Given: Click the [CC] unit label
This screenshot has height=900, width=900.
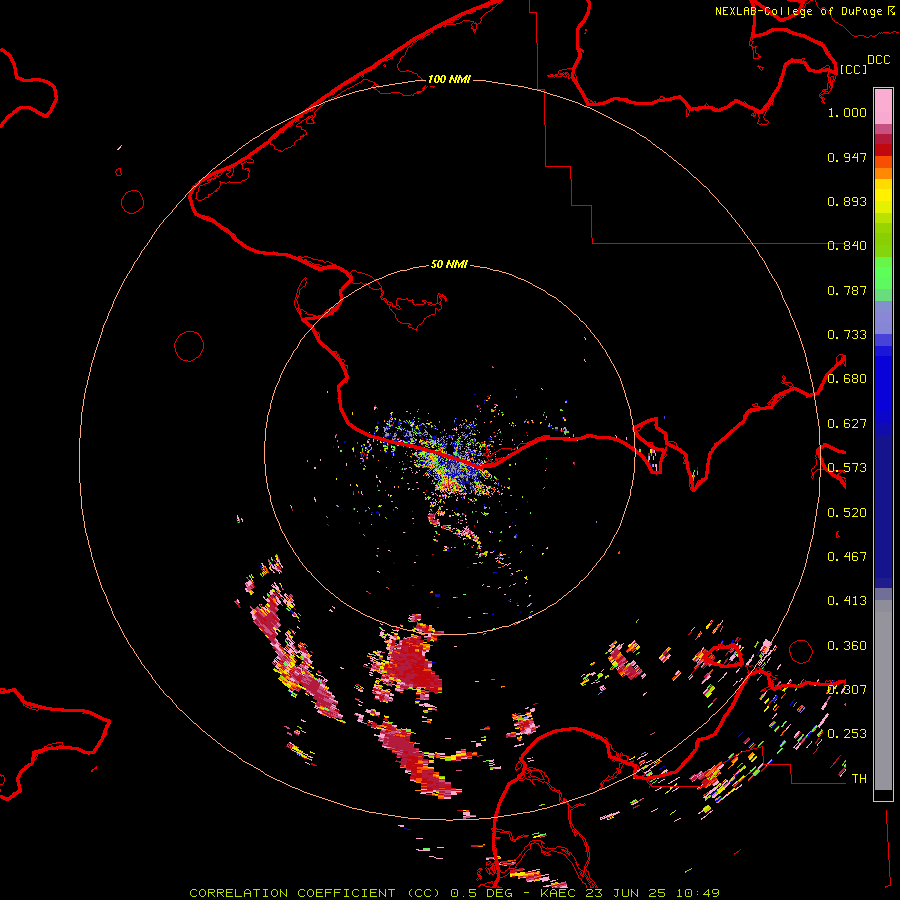Looking at the screenshot, I should [x=853, y=69].
